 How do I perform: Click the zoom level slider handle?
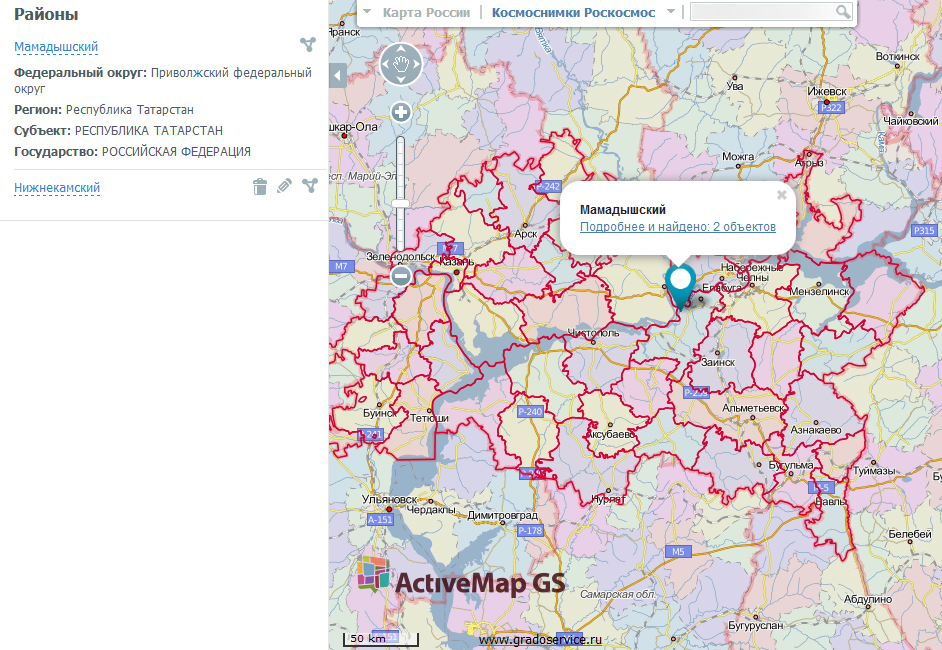[x=401, y=203]
